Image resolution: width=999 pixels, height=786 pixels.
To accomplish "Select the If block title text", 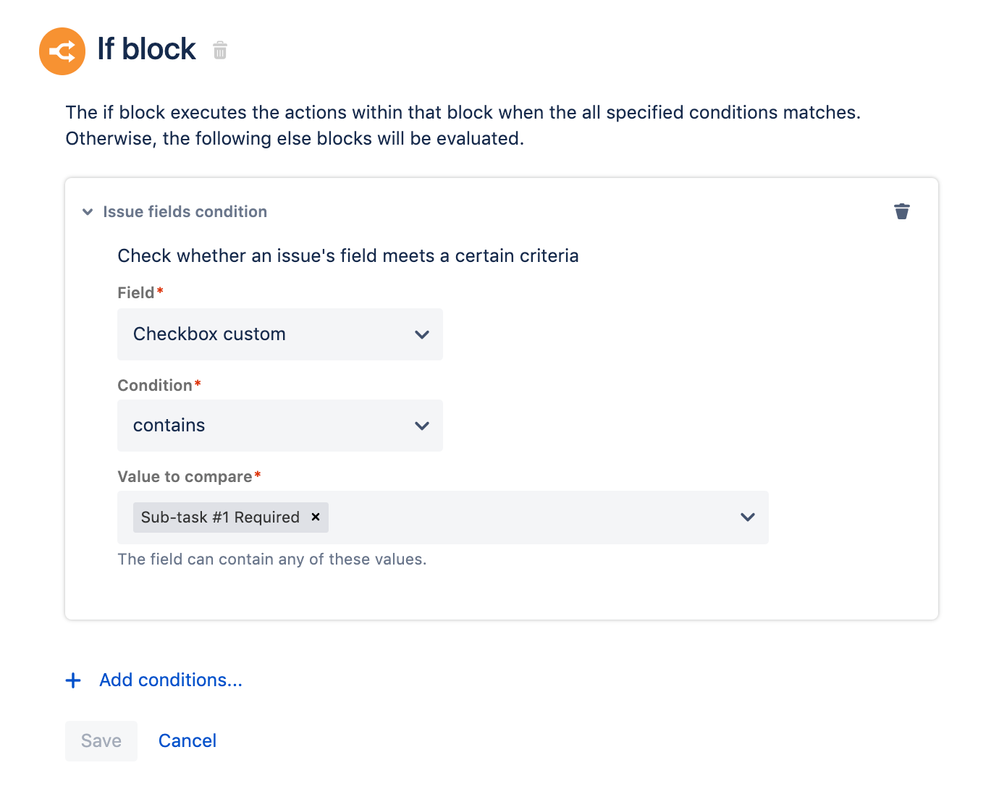I will 146,50.
